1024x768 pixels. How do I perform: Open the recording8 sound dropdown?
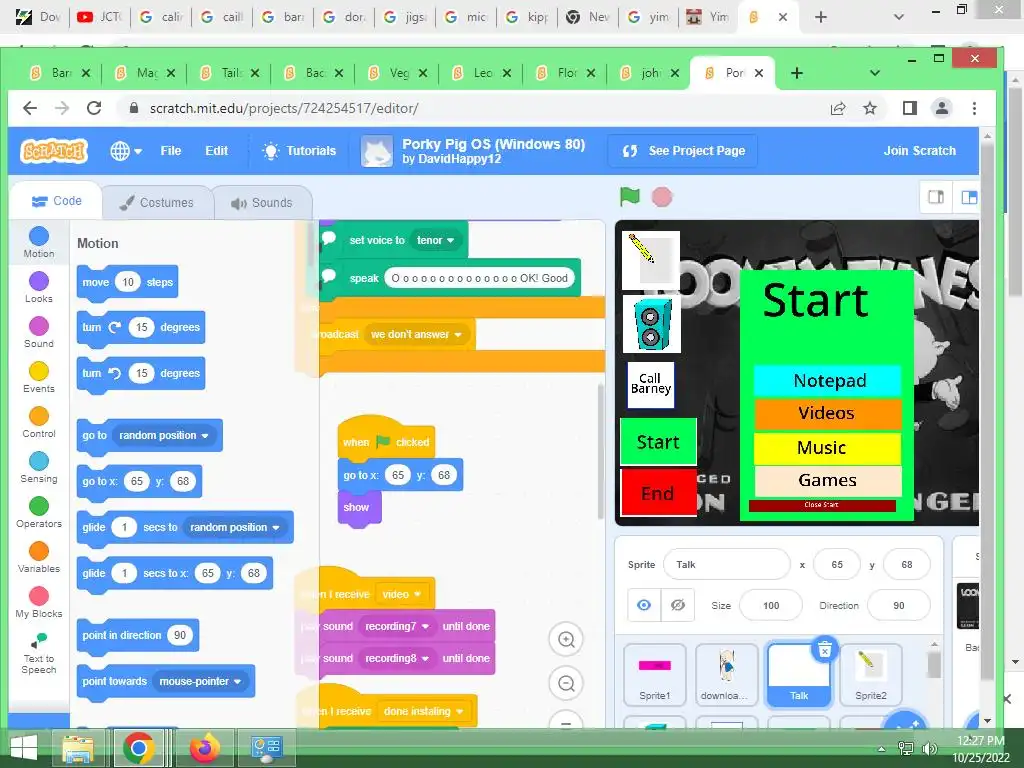(x=396, y=658)
